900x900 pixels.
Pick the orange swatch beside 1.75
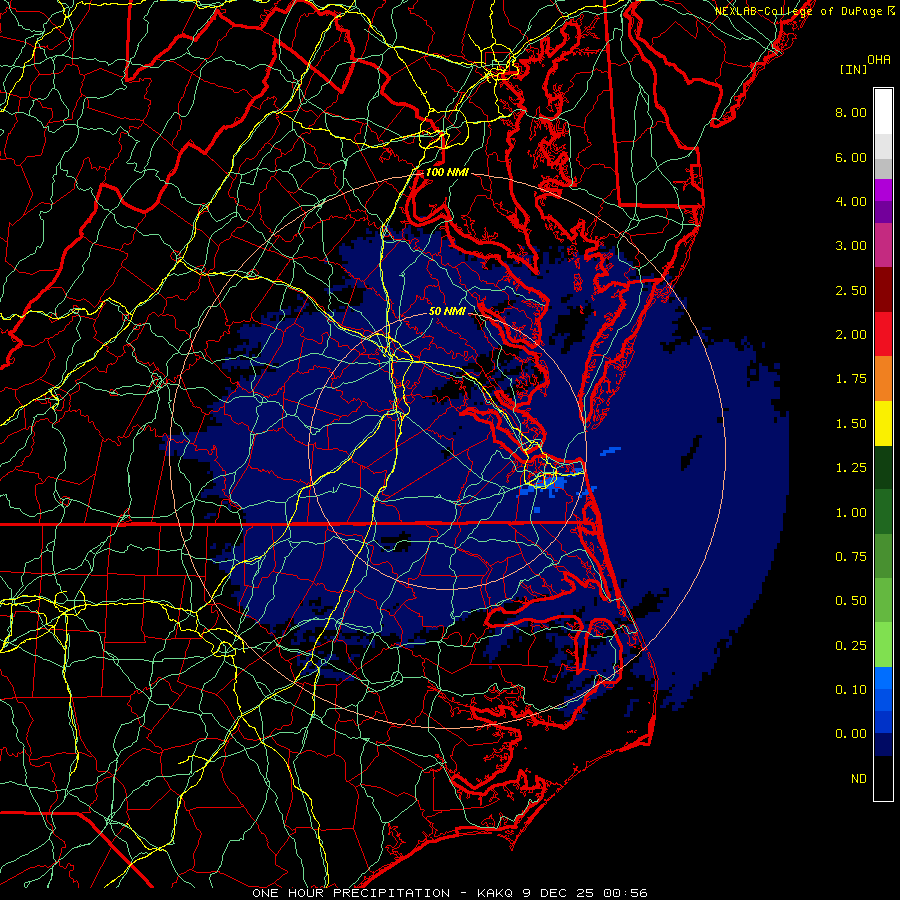[883, 379]
